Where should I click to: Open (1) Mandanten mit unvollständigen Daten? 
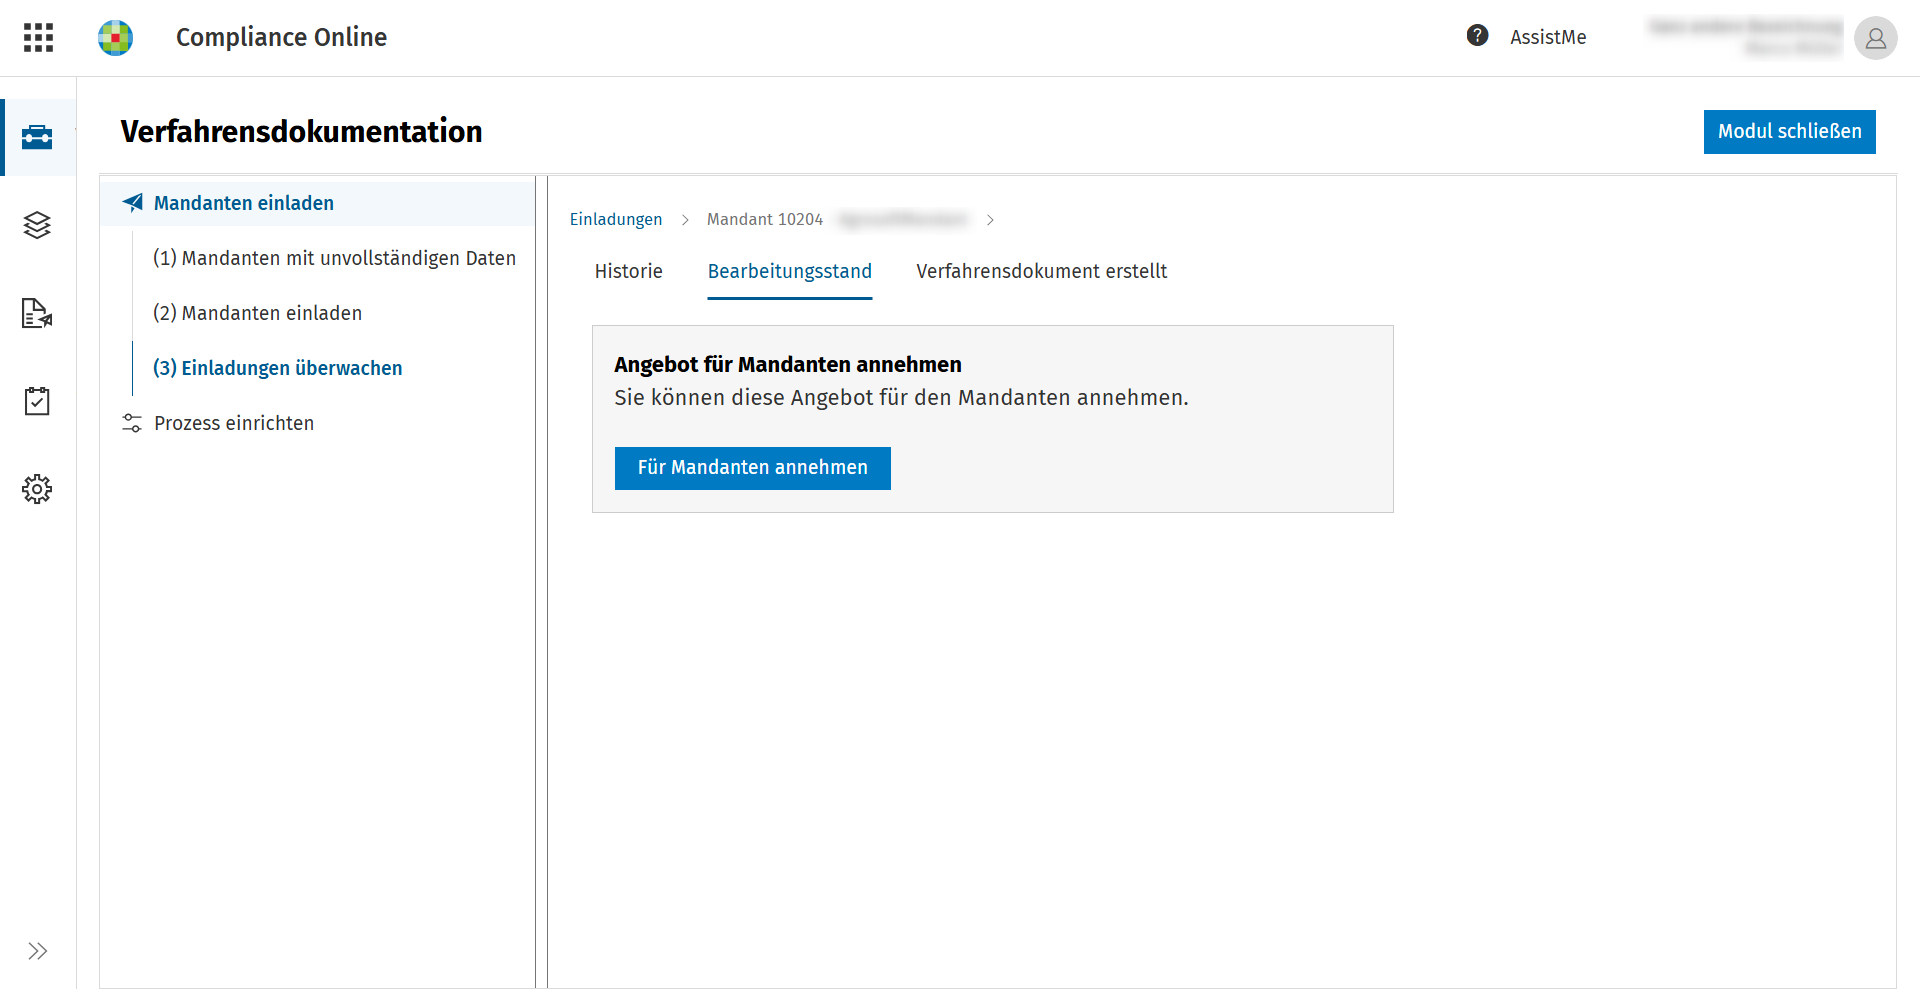coord(334,258)
